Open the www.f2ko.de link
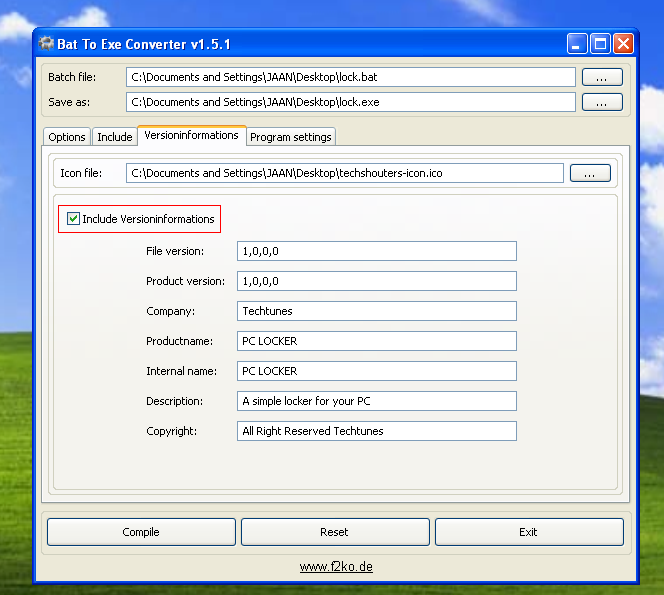 (336, 567)
